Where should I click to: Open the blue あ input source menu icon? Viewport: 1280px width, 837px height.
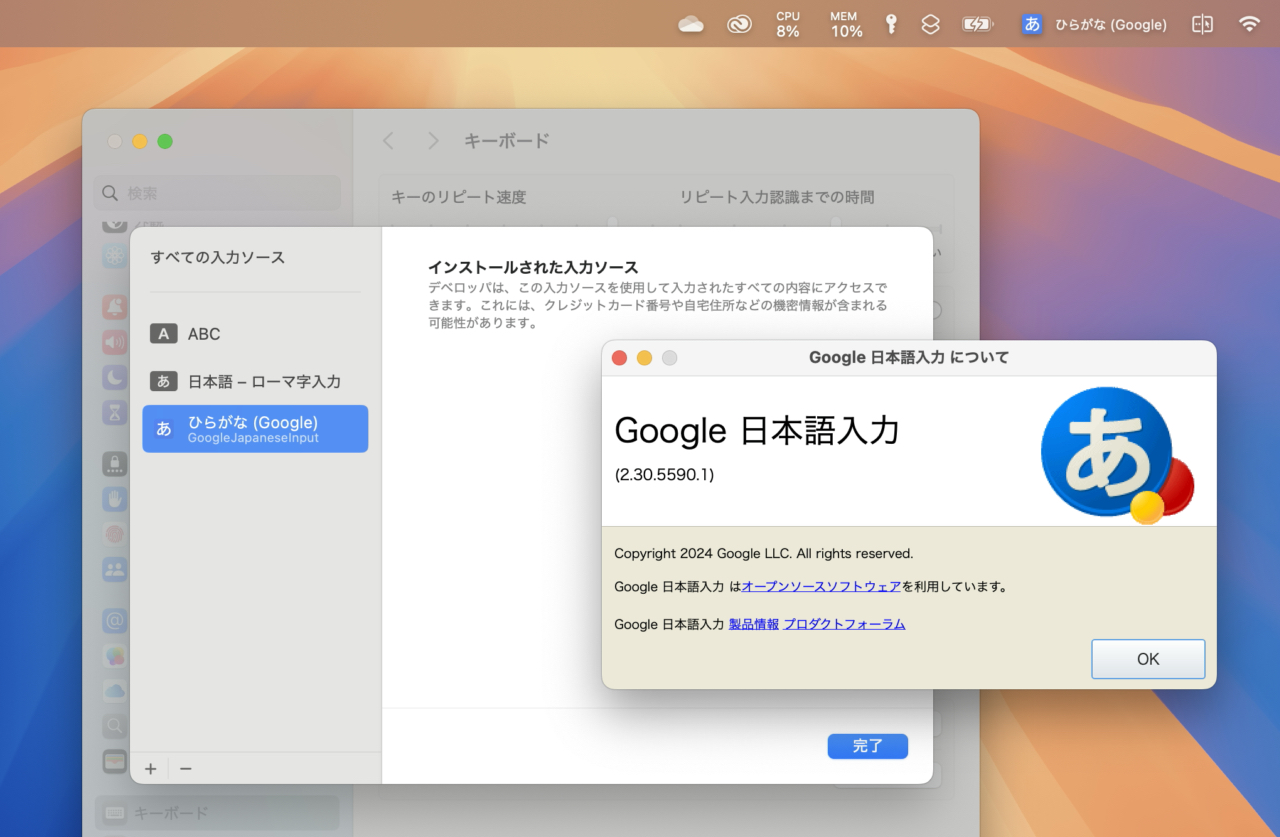tap(1032, 24)
